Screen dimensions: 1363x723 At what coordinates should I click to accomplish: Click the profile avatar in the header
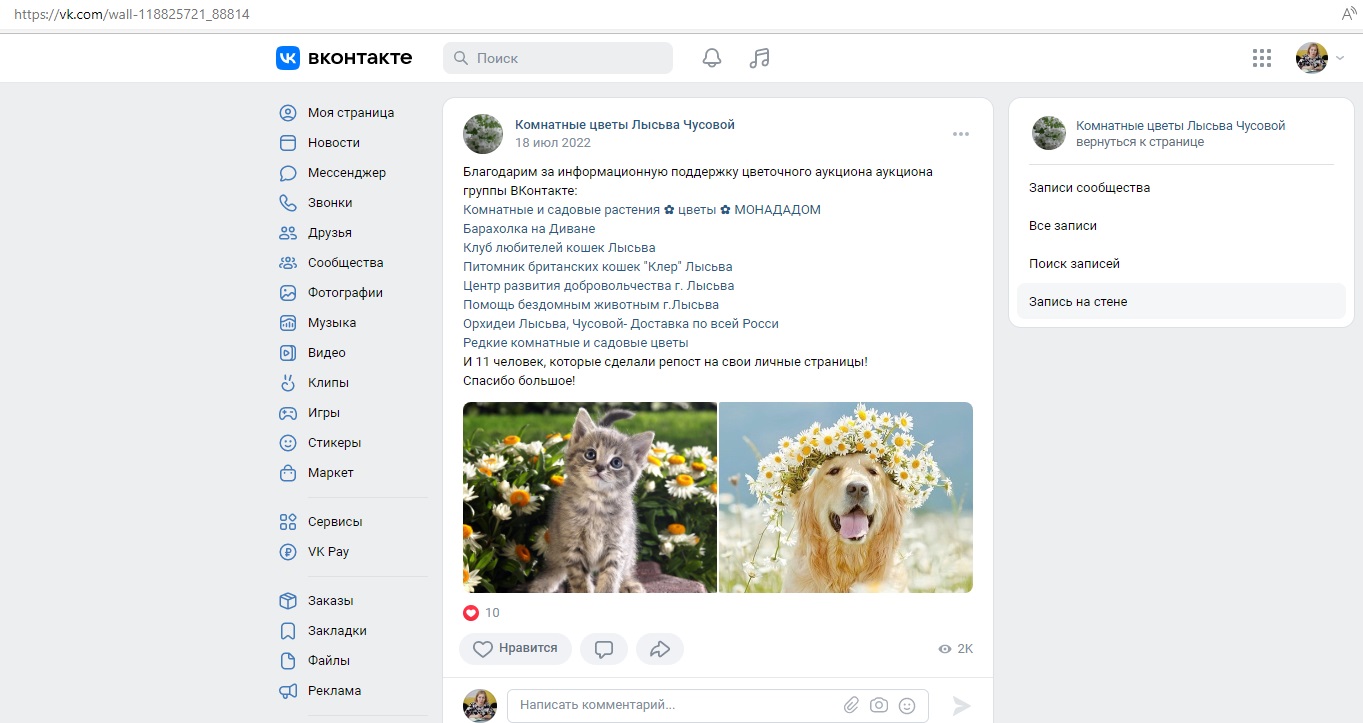pyautogui.click(x=1312, y=58)
